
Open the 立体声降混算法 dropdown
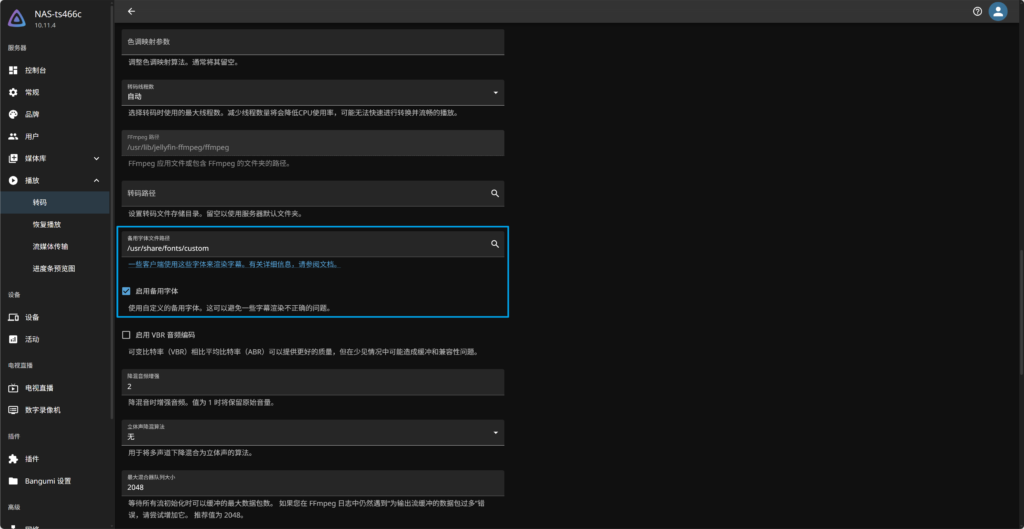coord(312,433)
